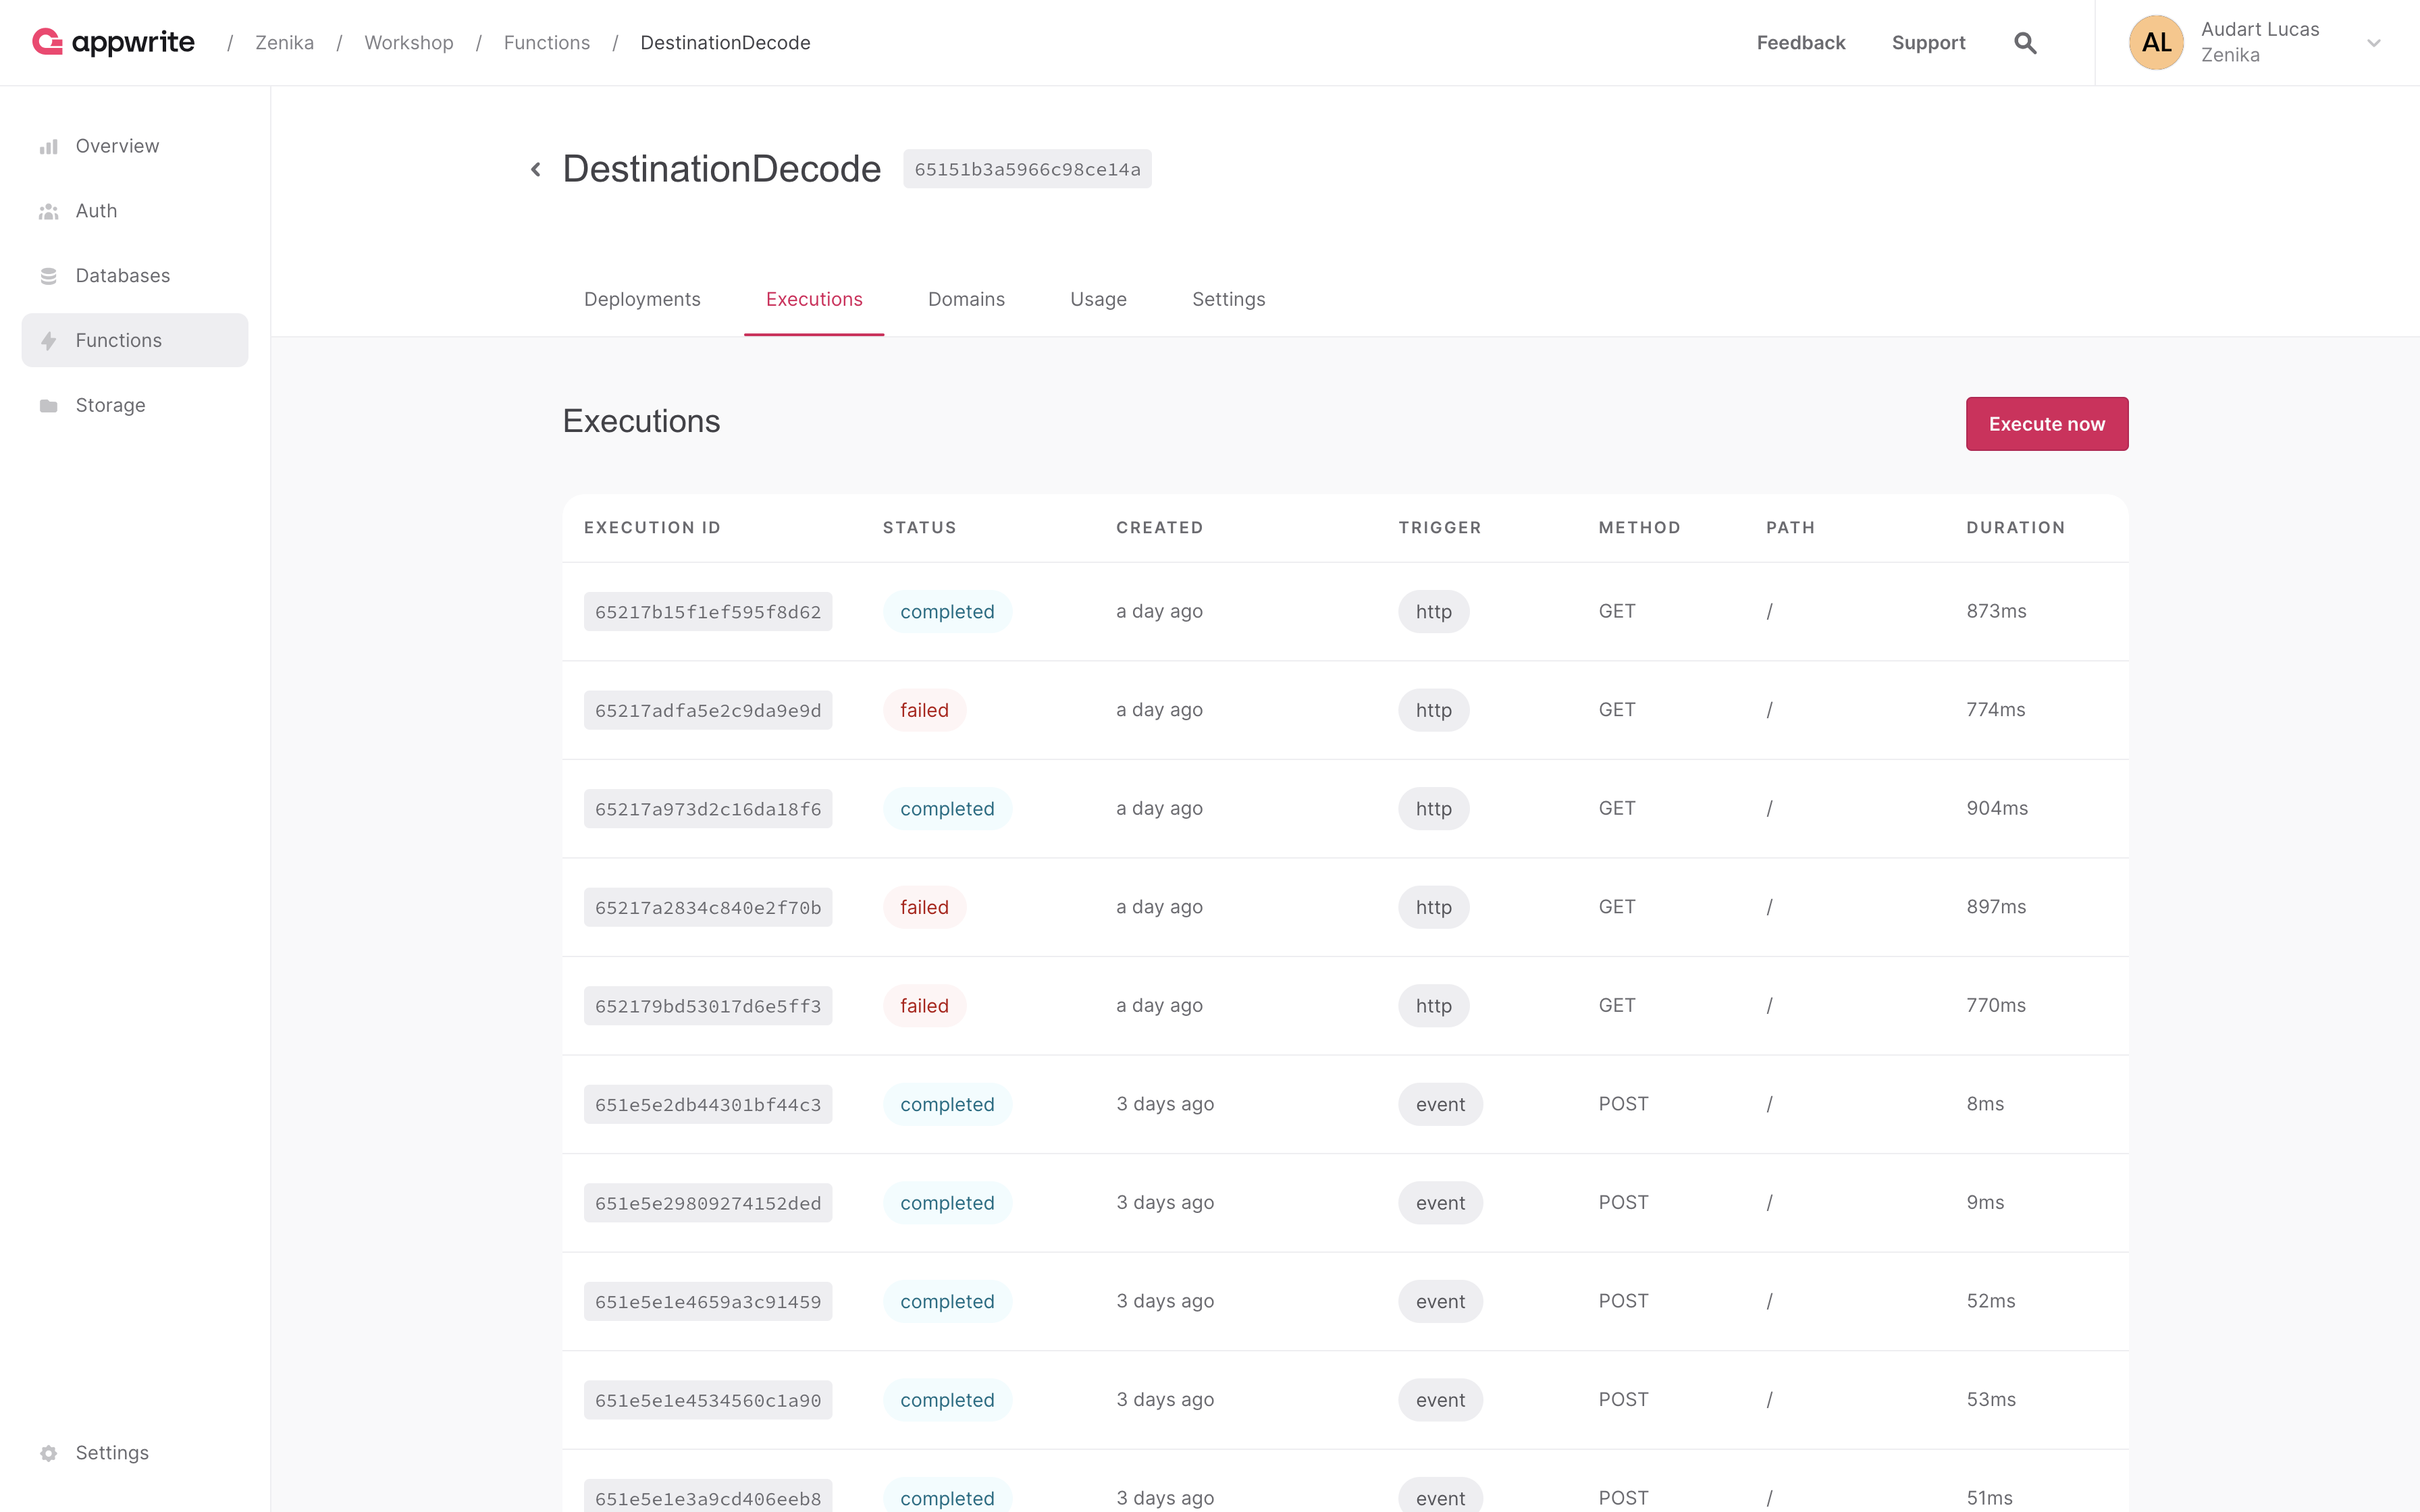The width and height of the screenshot is (2420, 1512).
Task: Open the Settings tab
Action: point(1227,298)
